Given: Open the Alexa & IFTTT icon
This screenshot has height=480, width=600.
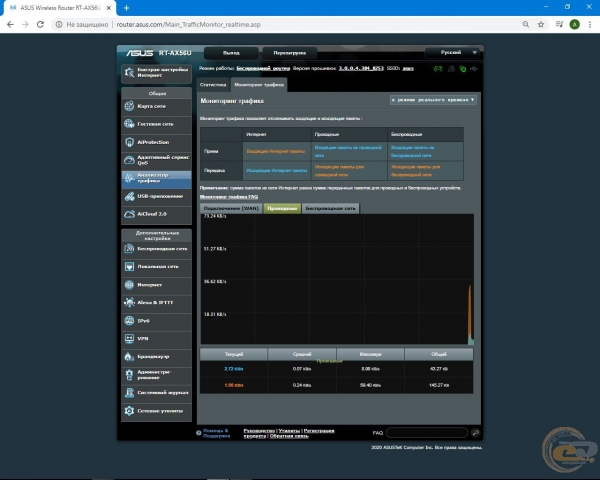Looking at the screenshot, I should (x=129, y=302).
